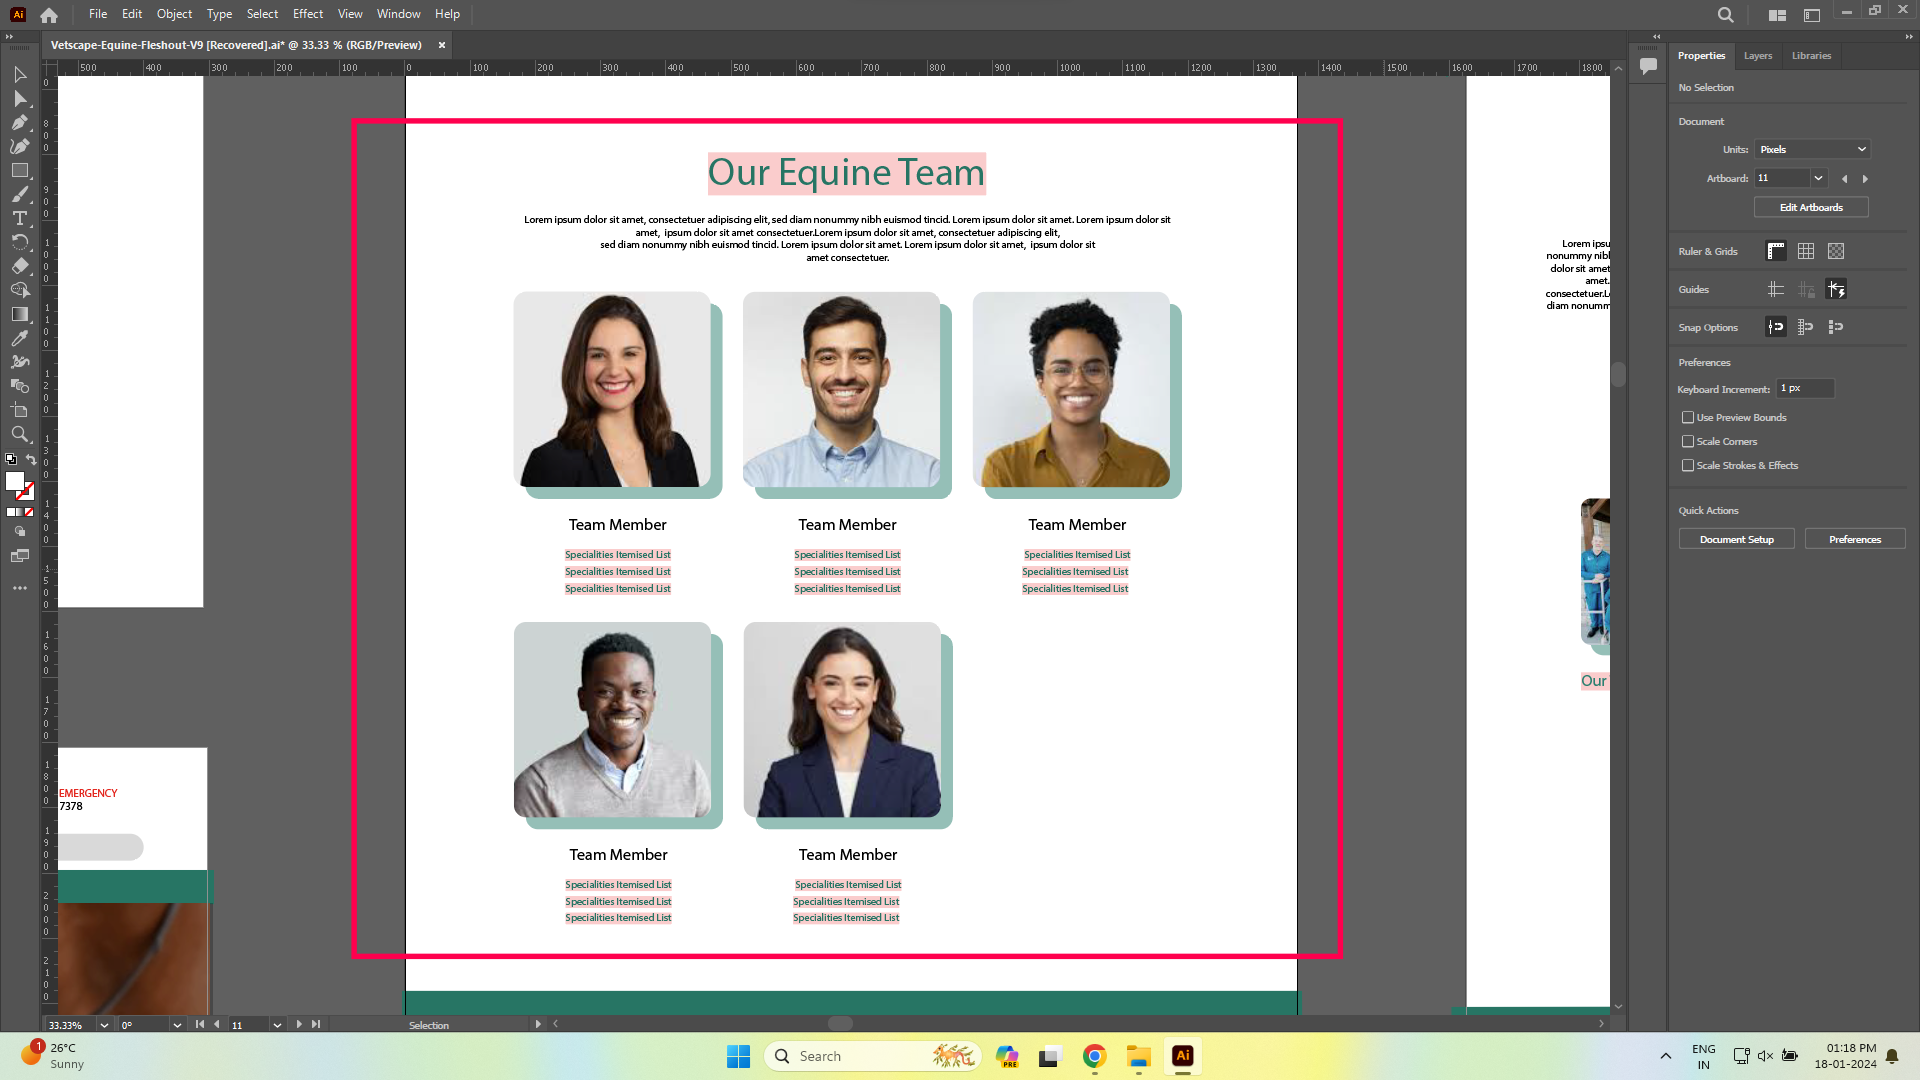Image resolution: width=1920 pixels, height=1080 pixels.
Task: Click the Edit Artboards button
Action: click(1810, 207)
